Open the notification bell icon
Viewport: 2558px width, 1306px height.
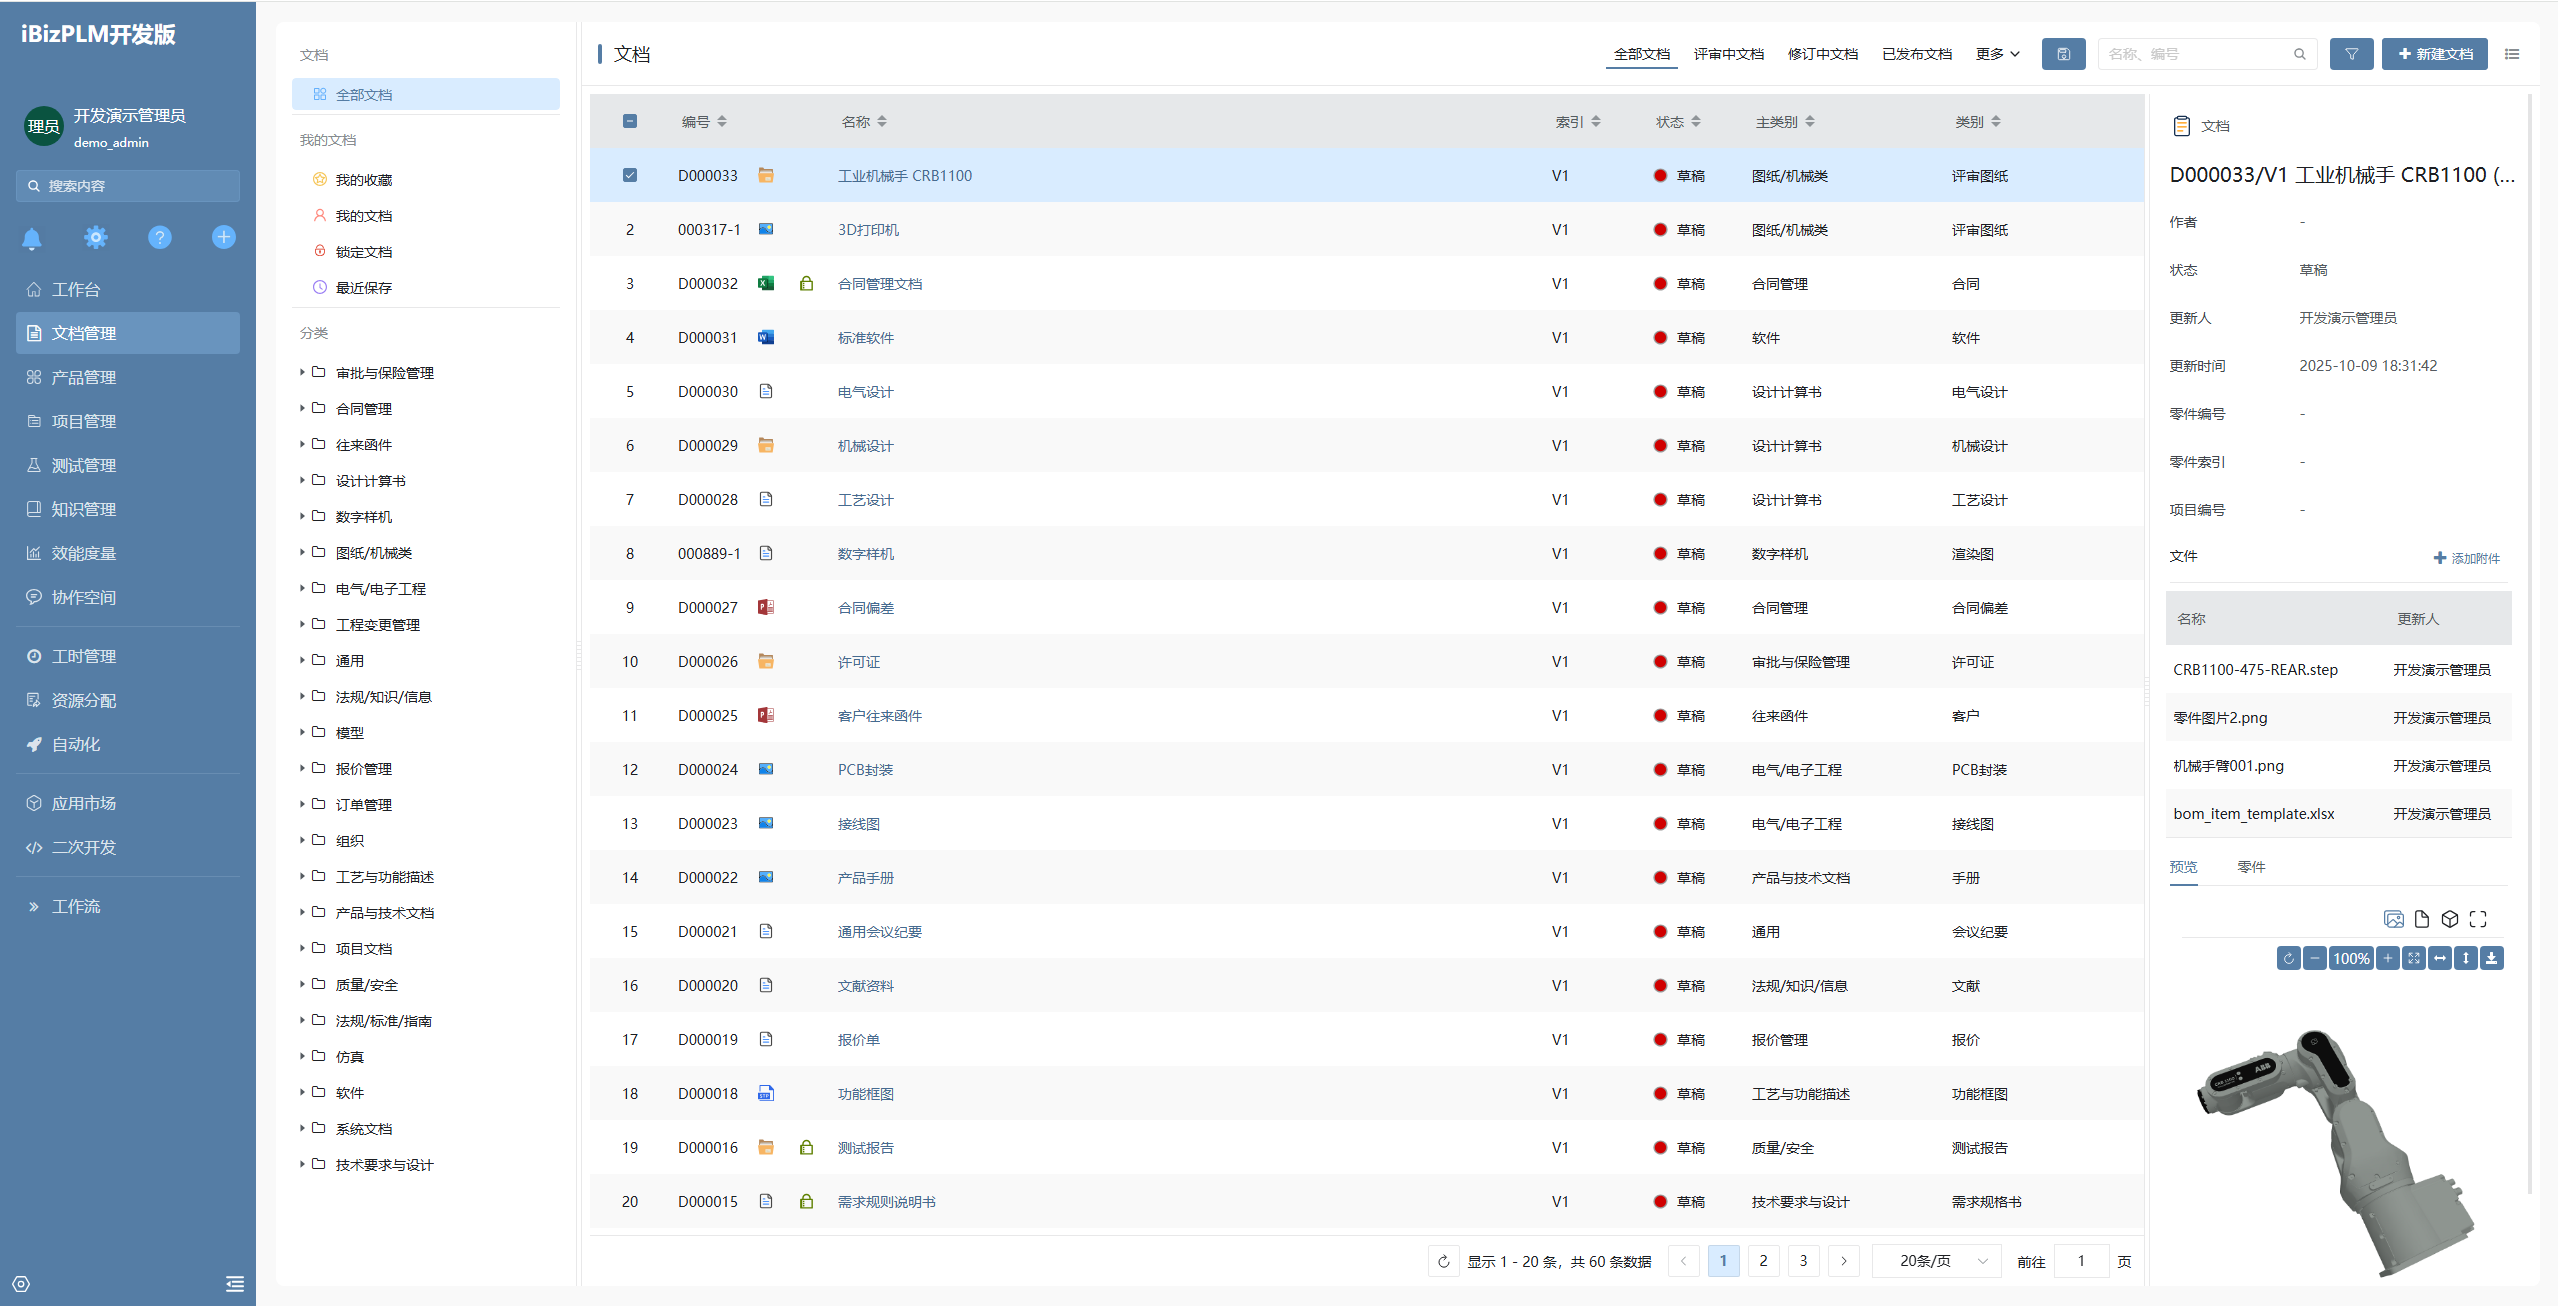(32, 238)
